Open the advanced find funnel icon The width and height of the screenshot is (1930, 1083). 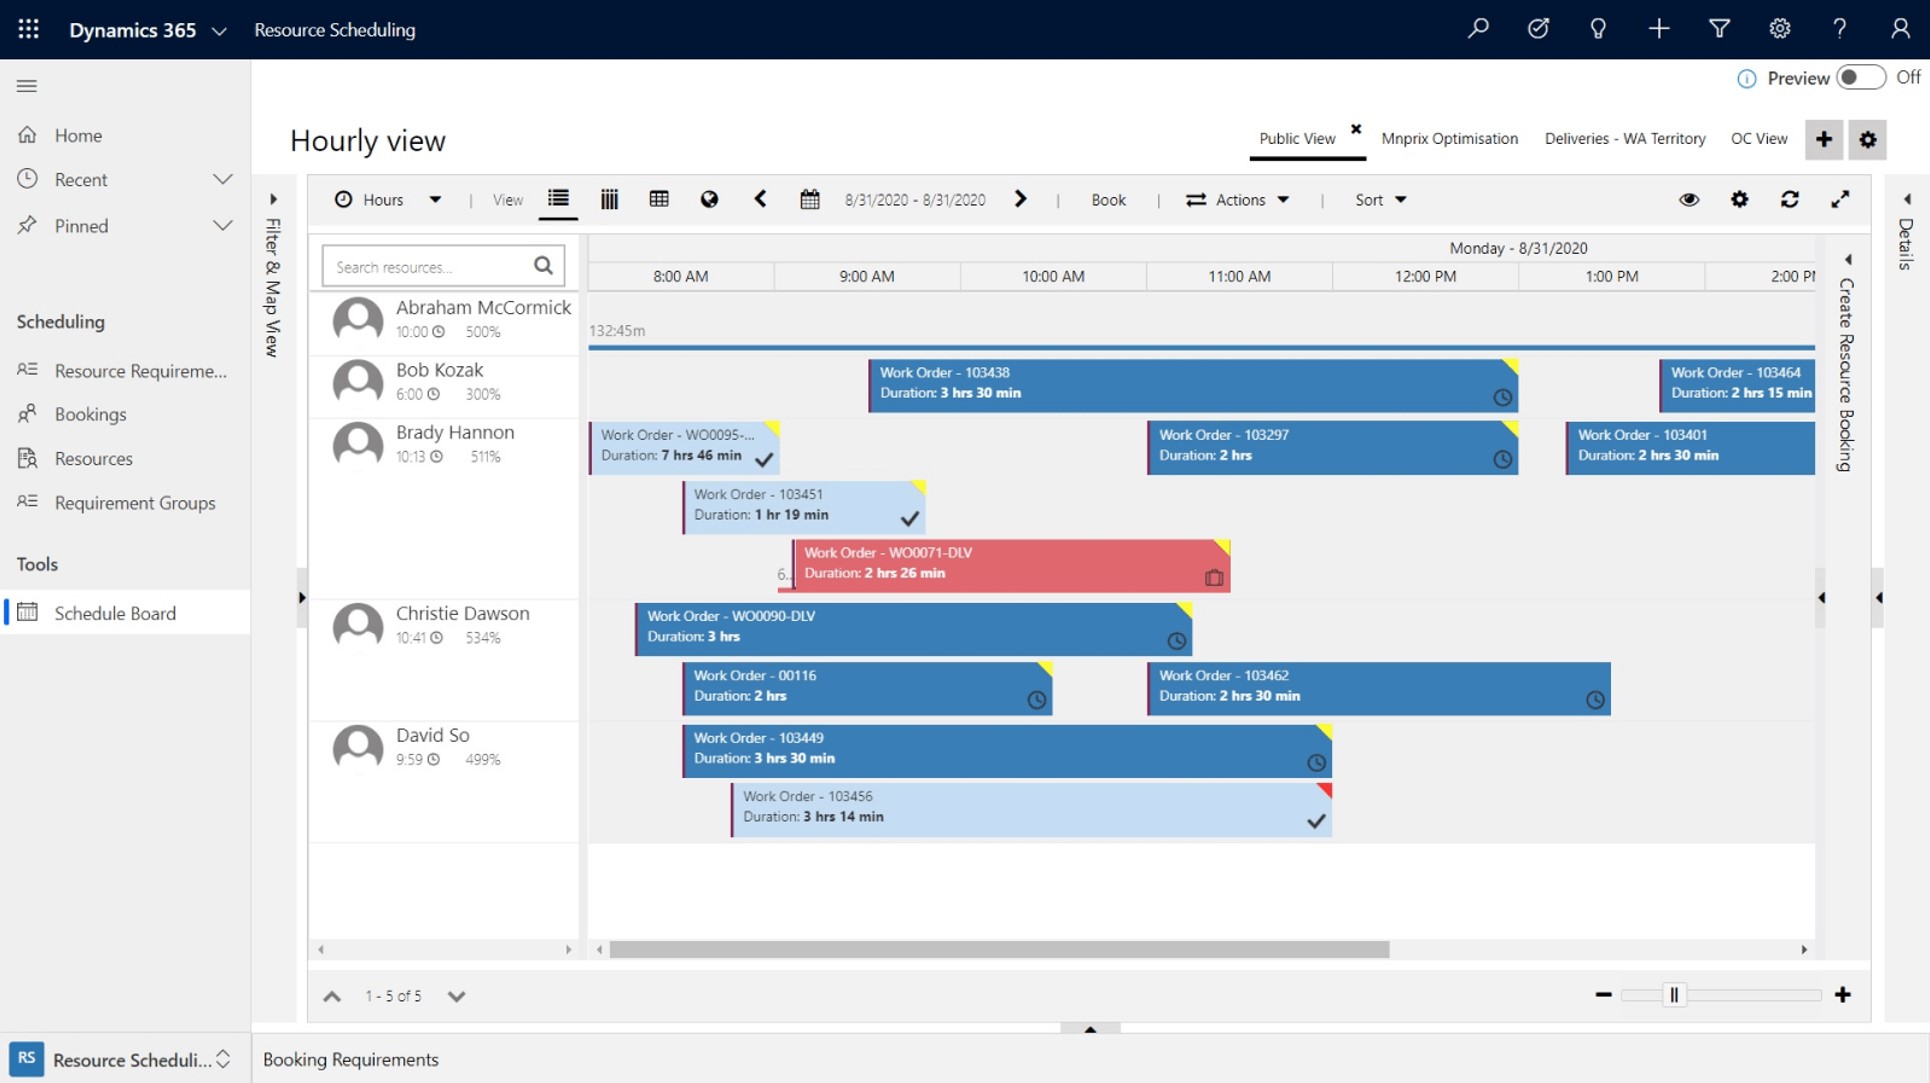pyautogui.click(x=1719, y=29)
